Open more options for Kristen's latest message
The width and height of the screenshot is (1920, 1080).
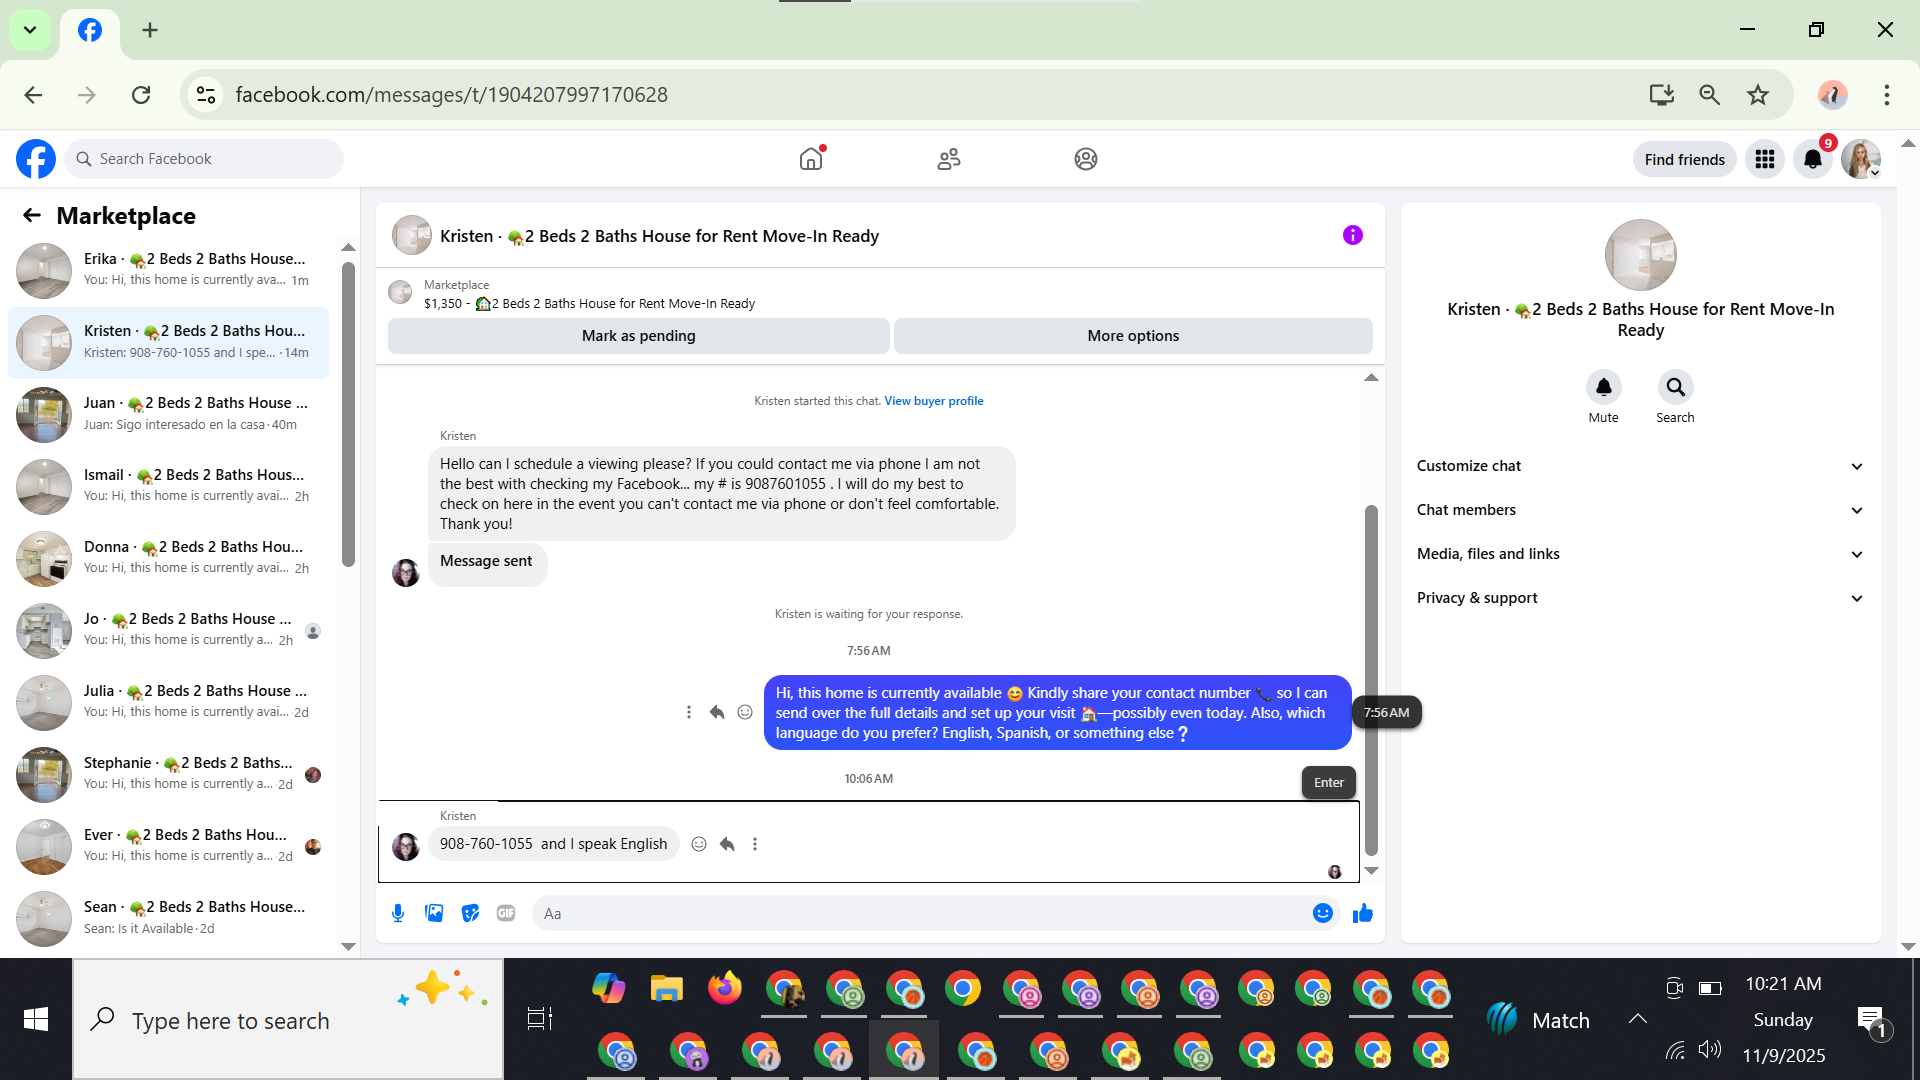point(755,844)
